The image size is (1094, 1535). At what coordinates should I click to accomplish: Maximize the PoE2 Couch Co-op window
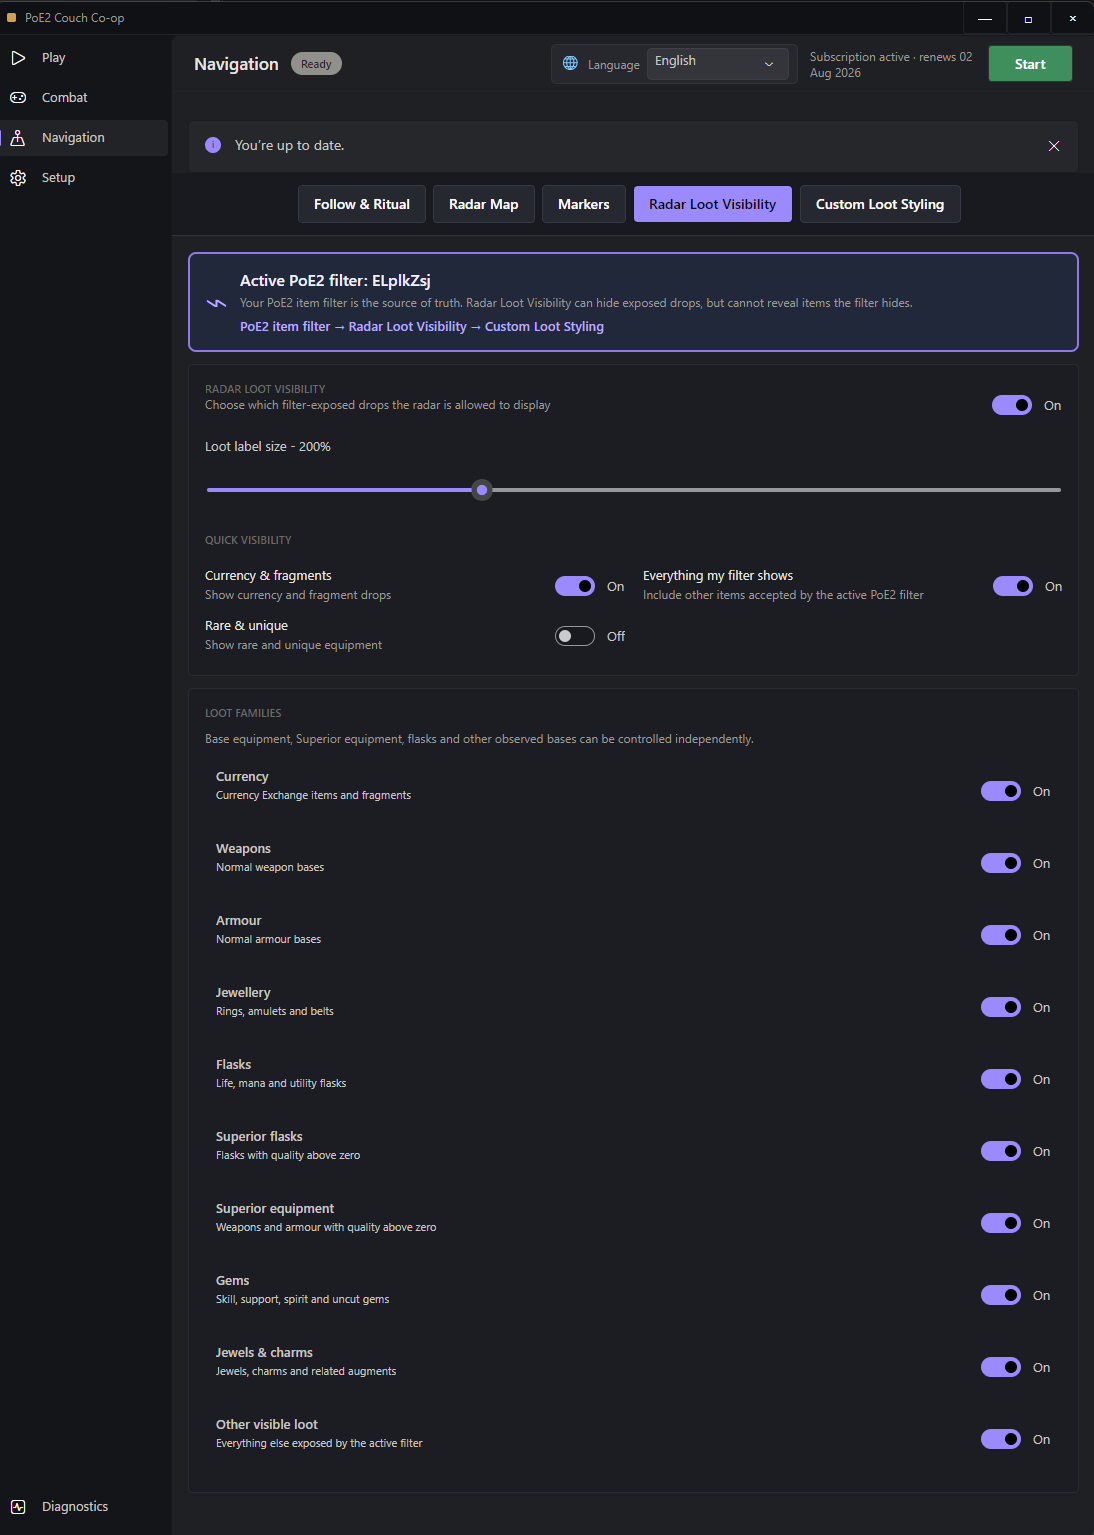tap(1028, 18)
